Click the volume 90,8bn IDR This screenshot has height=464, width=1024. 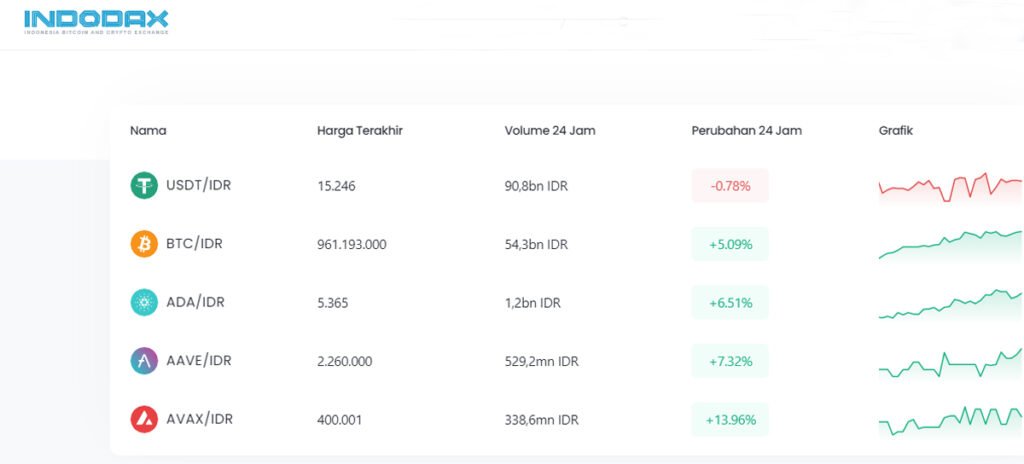536,186
